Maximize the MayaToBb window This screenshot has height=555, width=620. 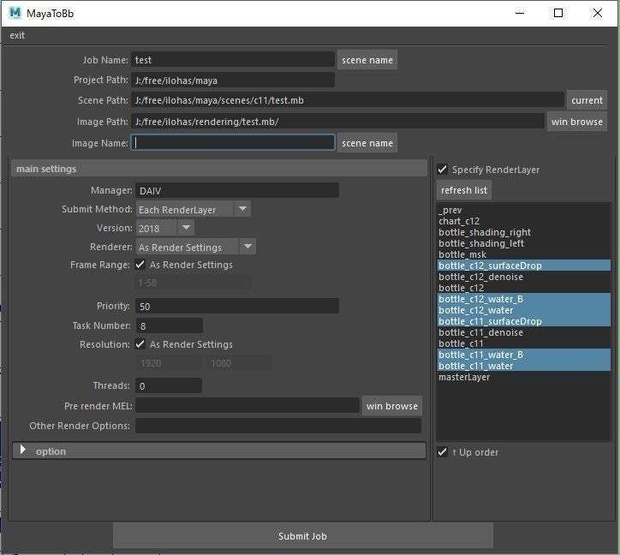click(x=558, y=13)
